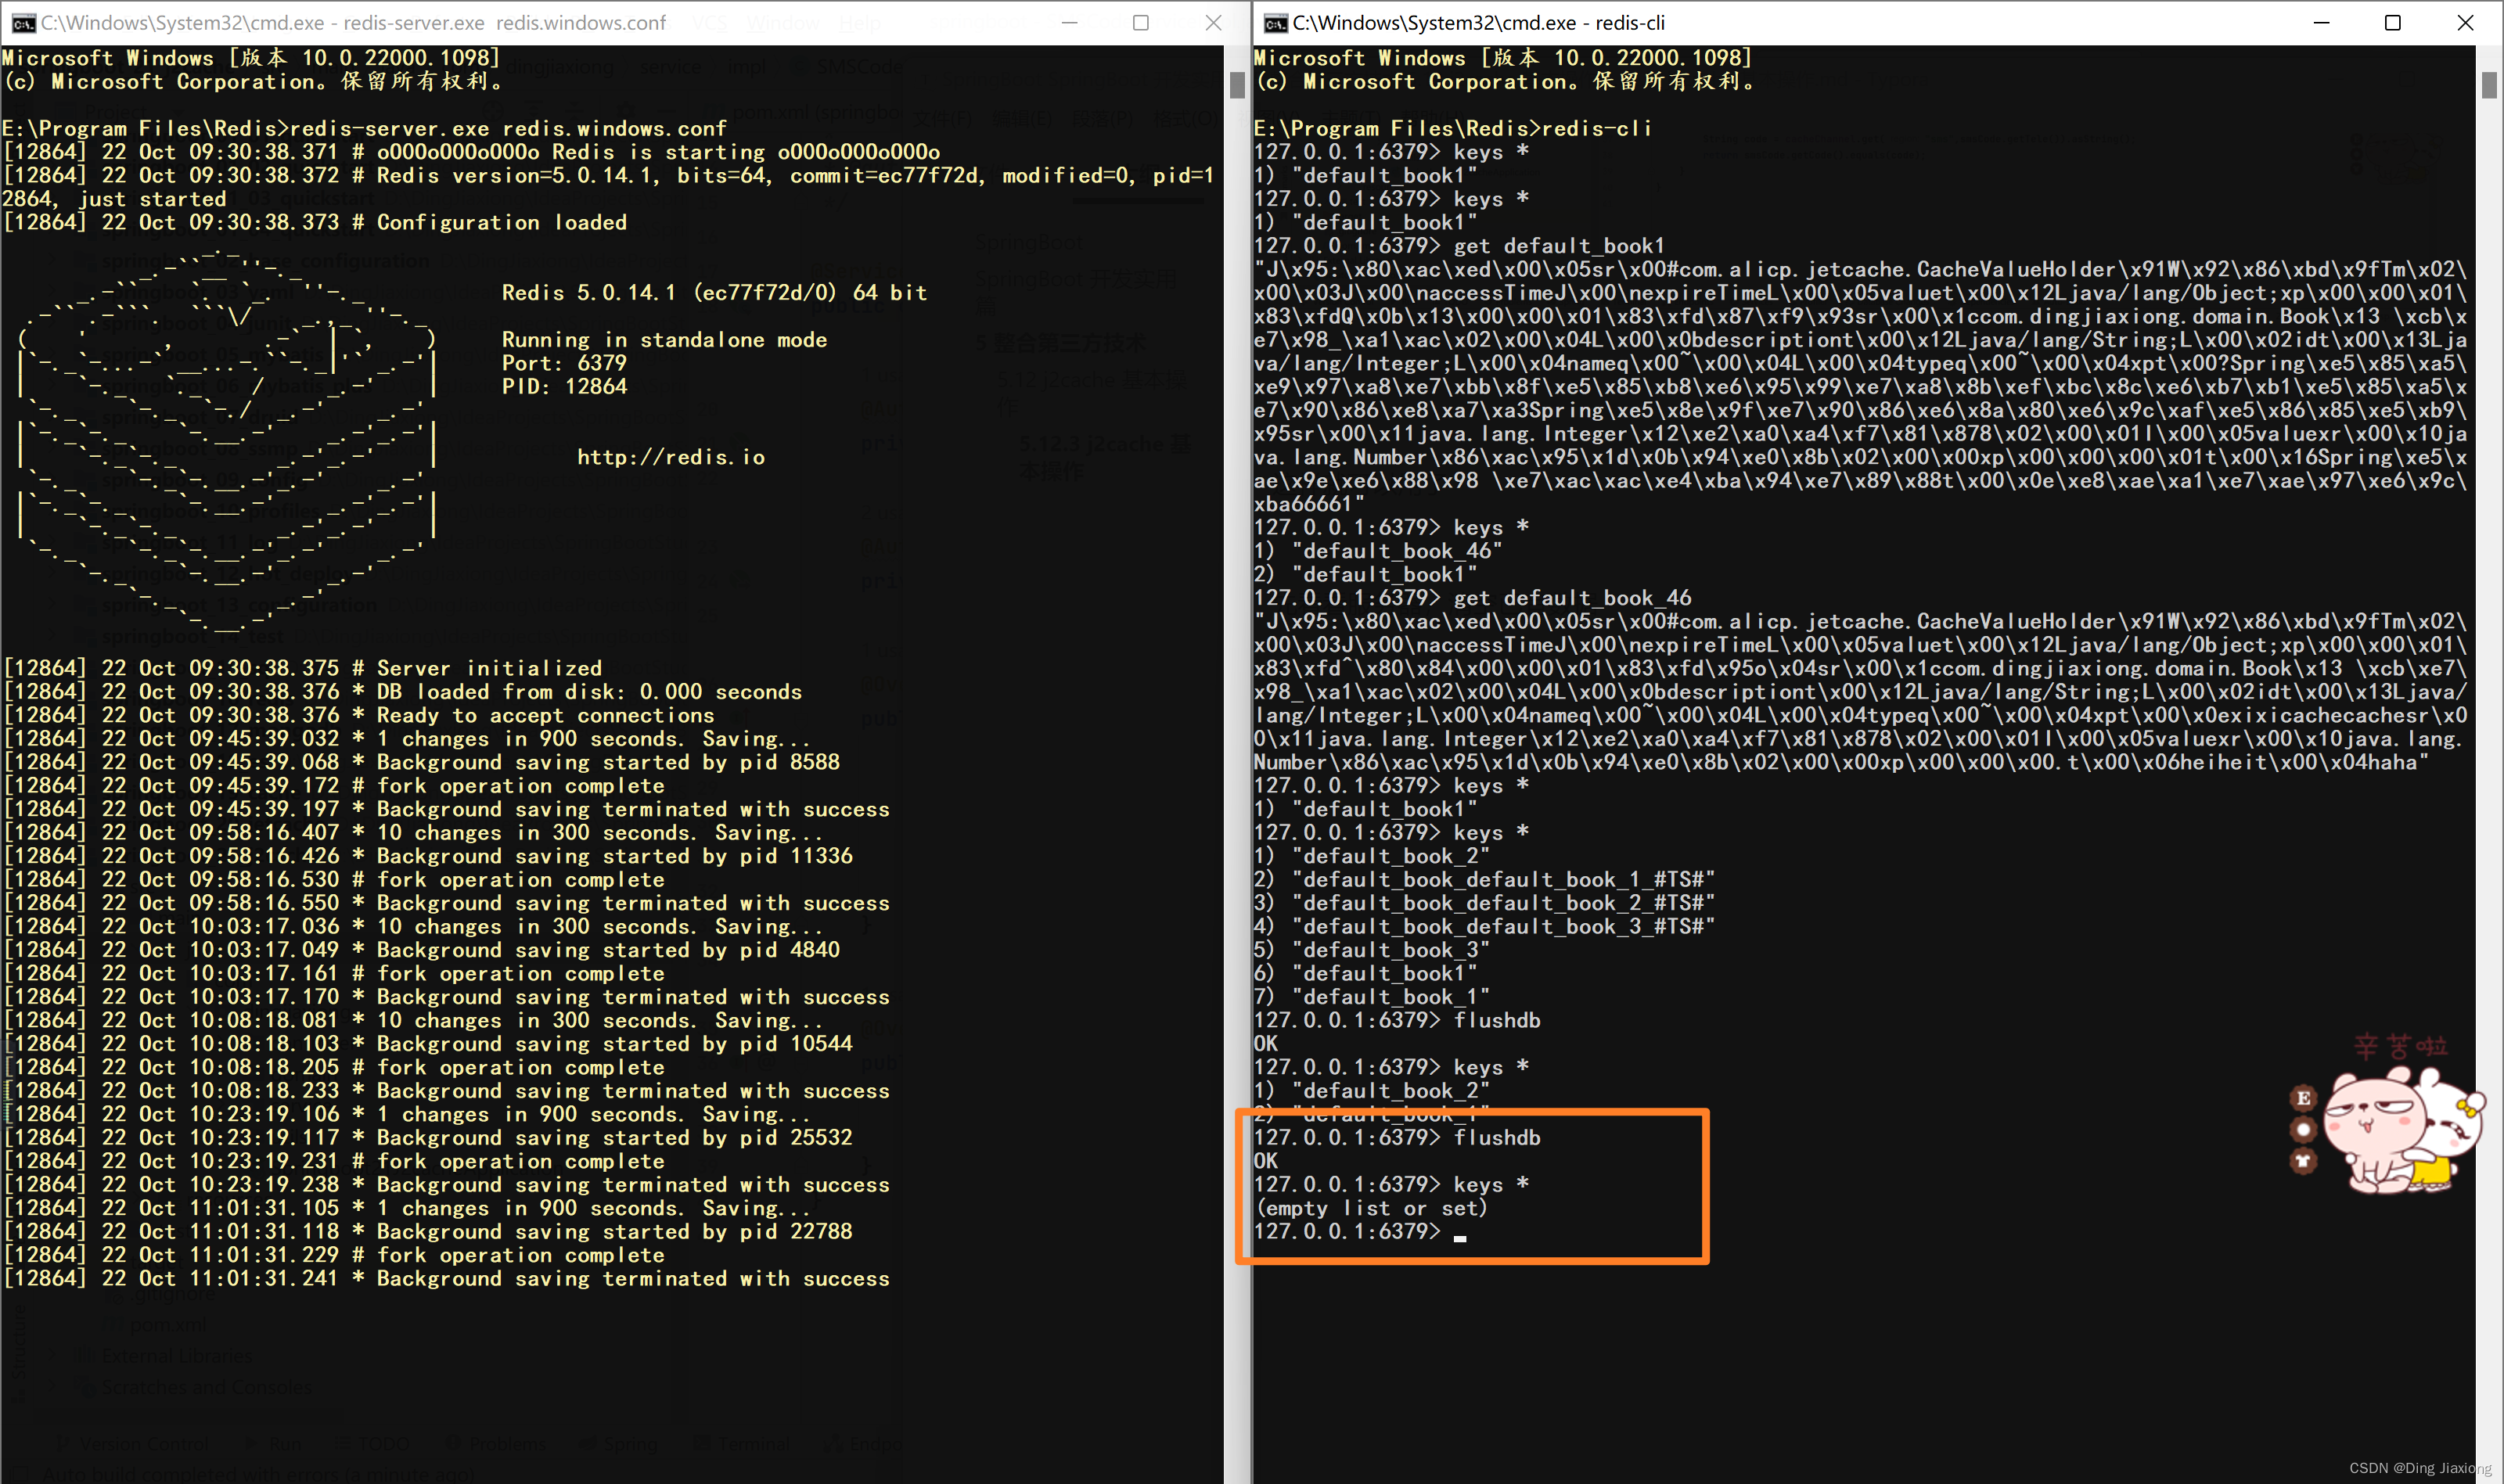Image resolution: width=2504 pixels, height=1484 pixels.
Task: Close the redis-server window
Action: [1213, 22]
